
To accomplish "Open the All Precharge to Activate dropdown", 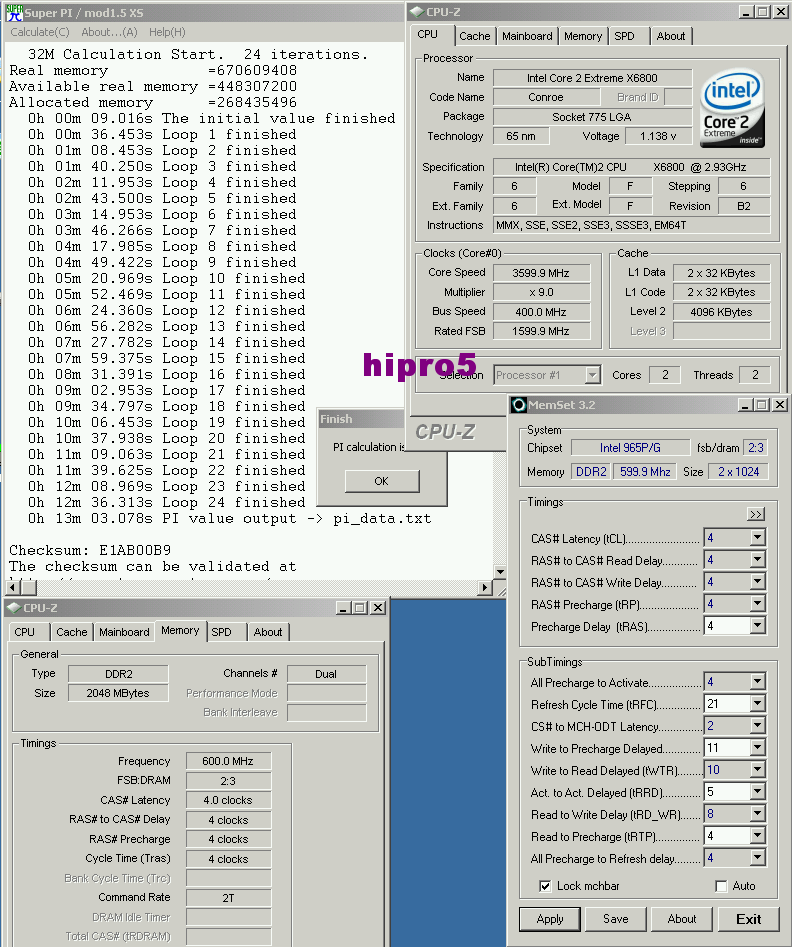I will (x=758, y=681).
